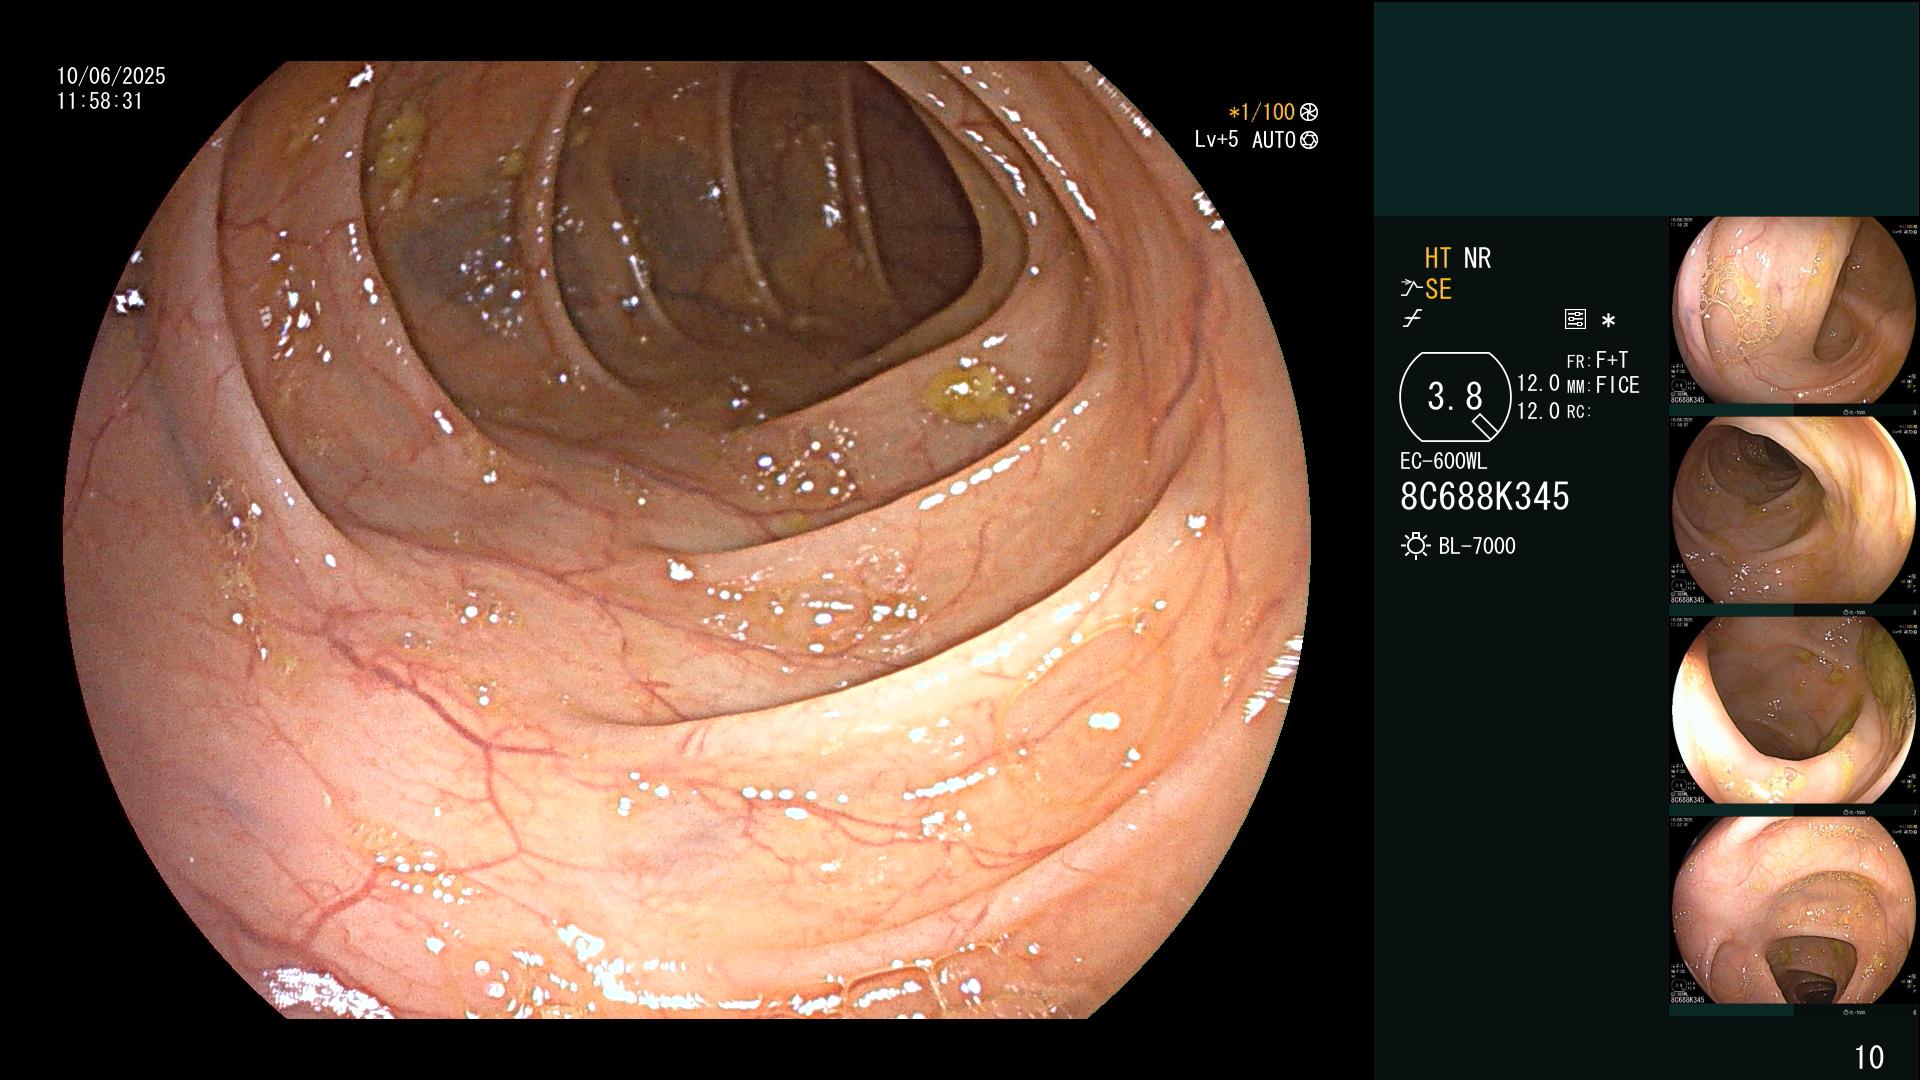This screenshot has height=1080, width=1920.
Task: Click the scope diameter 3.8 diagram
Action: pos(1455,397)
